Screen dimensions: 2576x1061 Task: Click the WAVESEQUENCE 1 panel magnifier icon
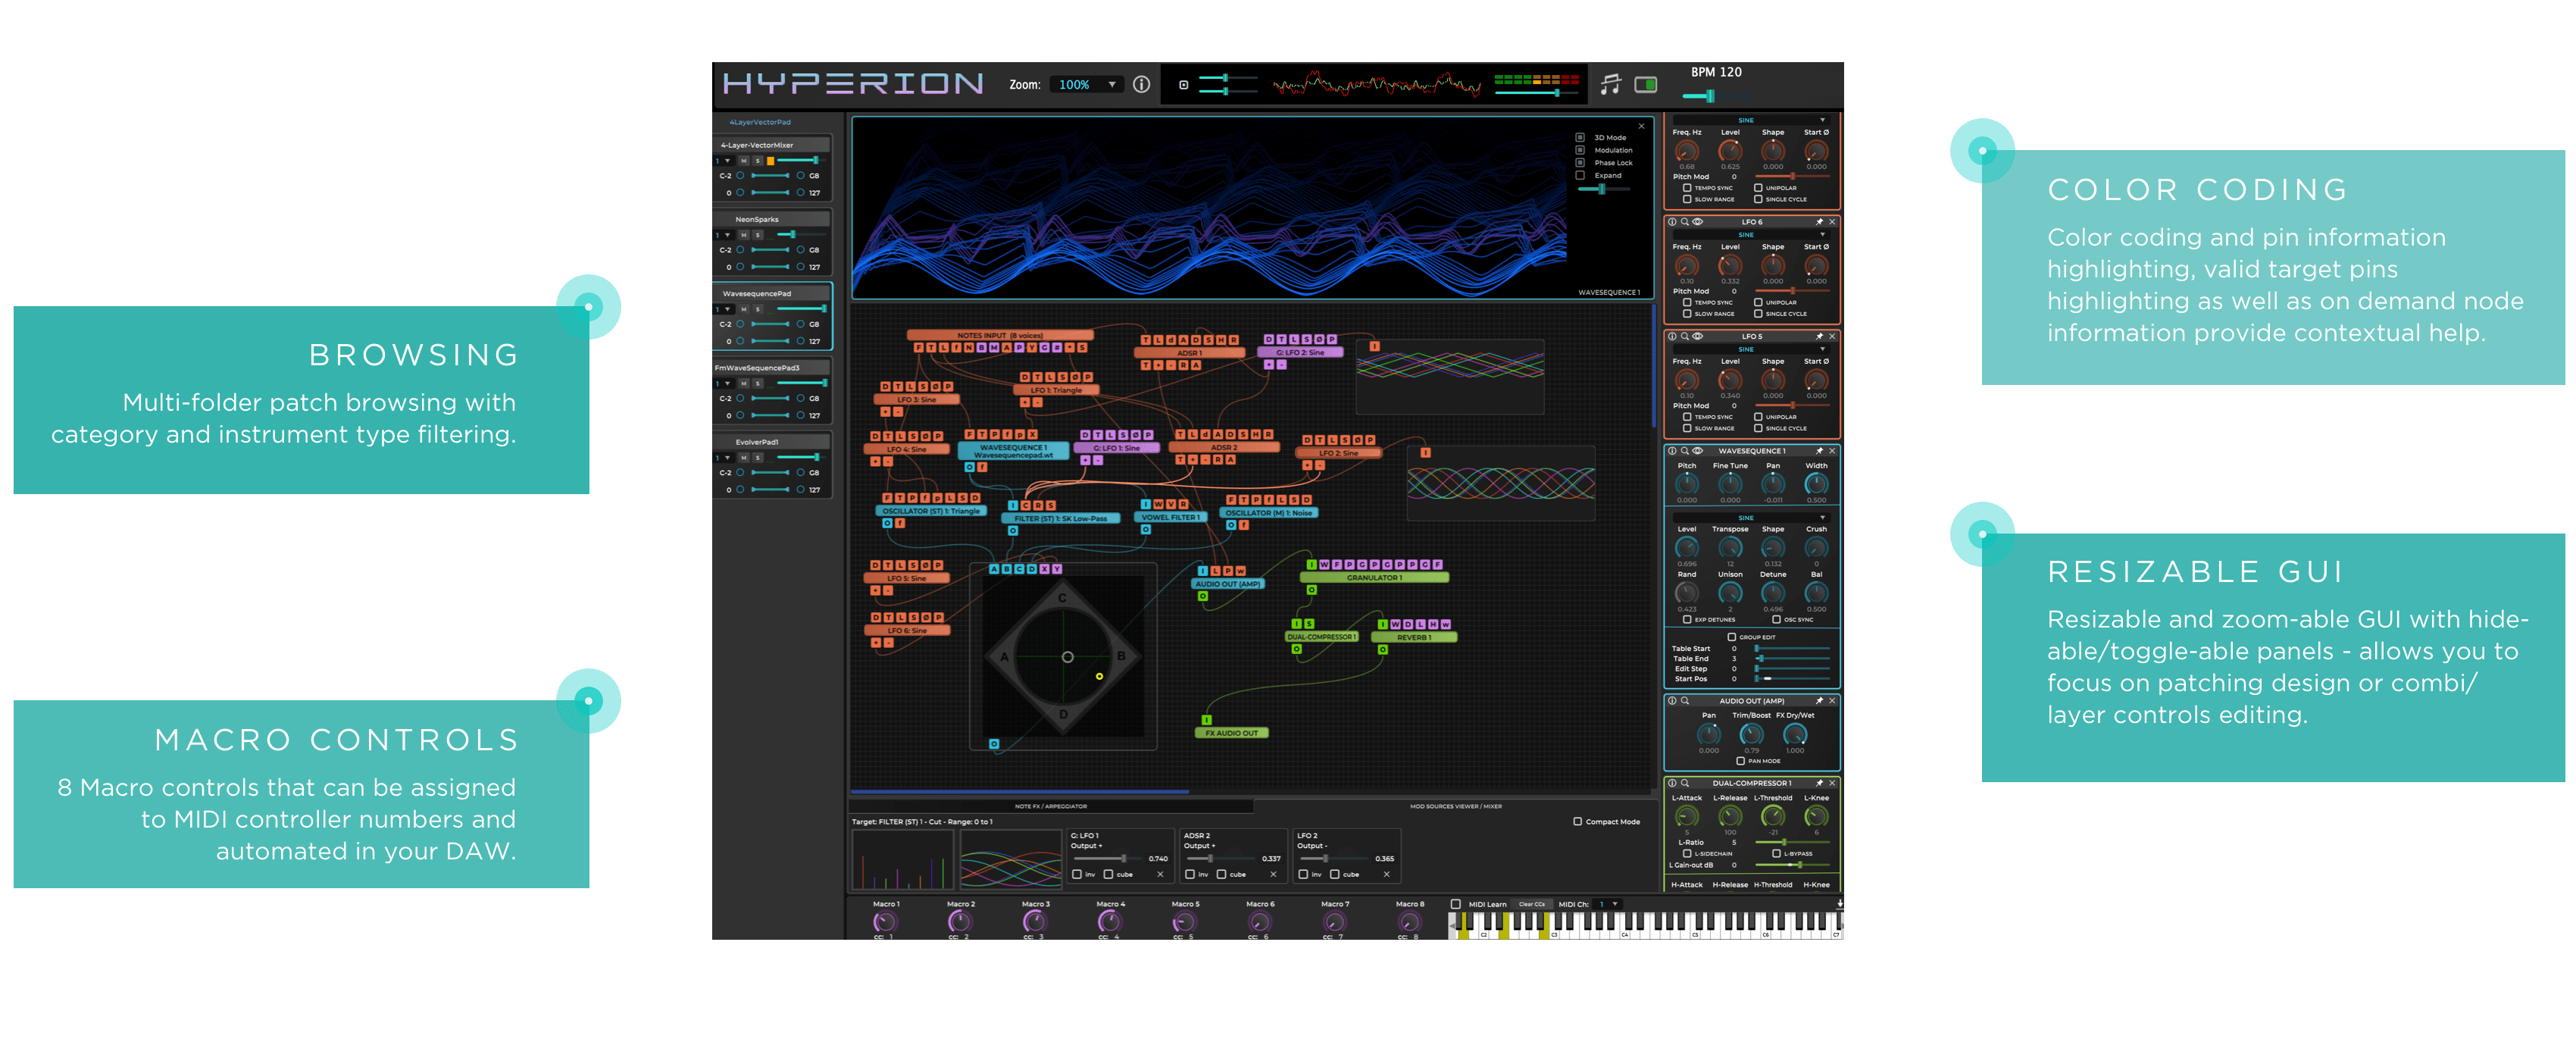[x=1684, y=451]
